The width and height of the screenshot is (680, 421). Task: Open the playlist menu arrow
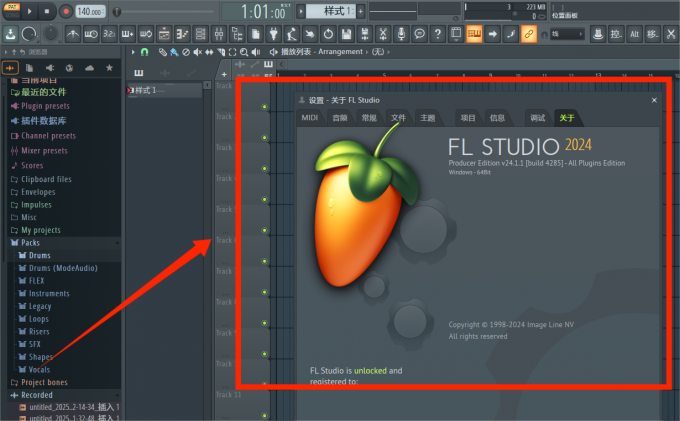(133, 52)
